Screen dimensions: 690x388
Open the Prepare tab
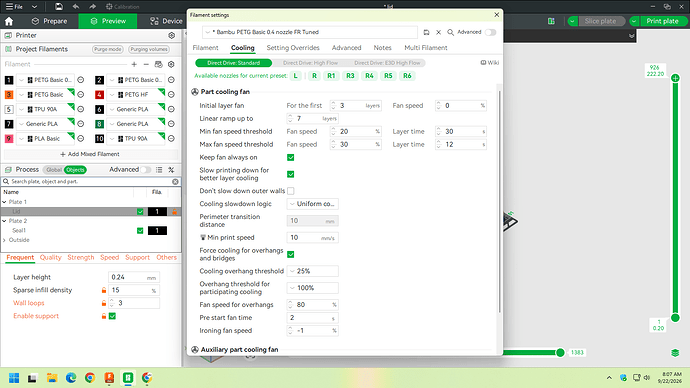click(x=49, y=21)
